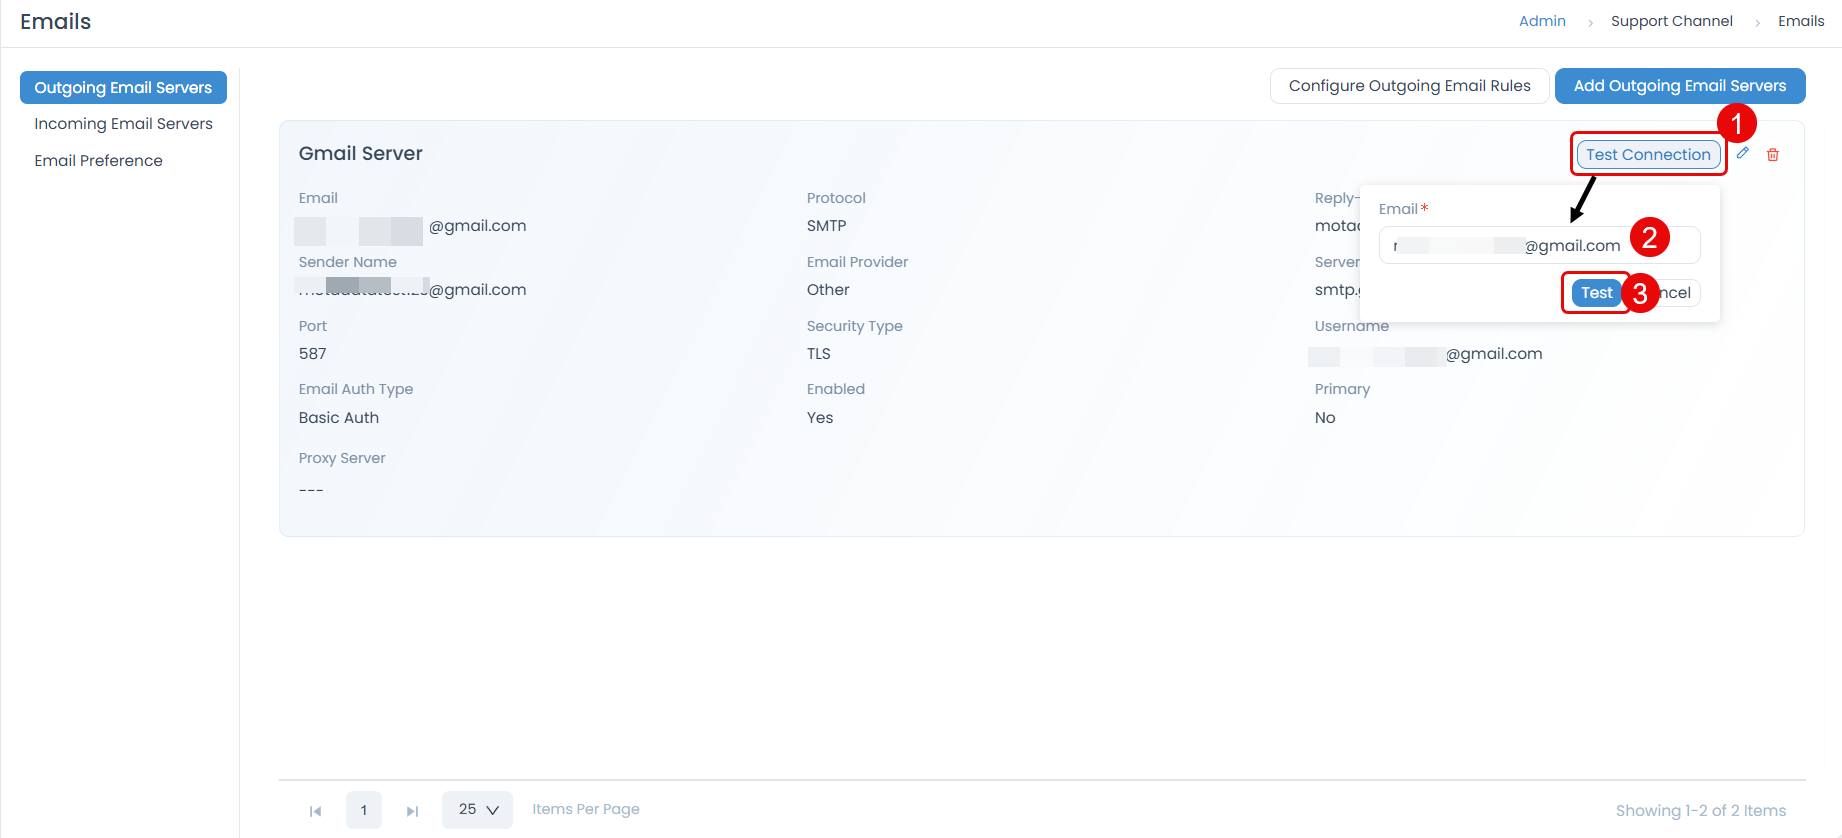Screen dimensions: 1842x838
Task: Open the Email Preference section
Action: pos(98,161)
